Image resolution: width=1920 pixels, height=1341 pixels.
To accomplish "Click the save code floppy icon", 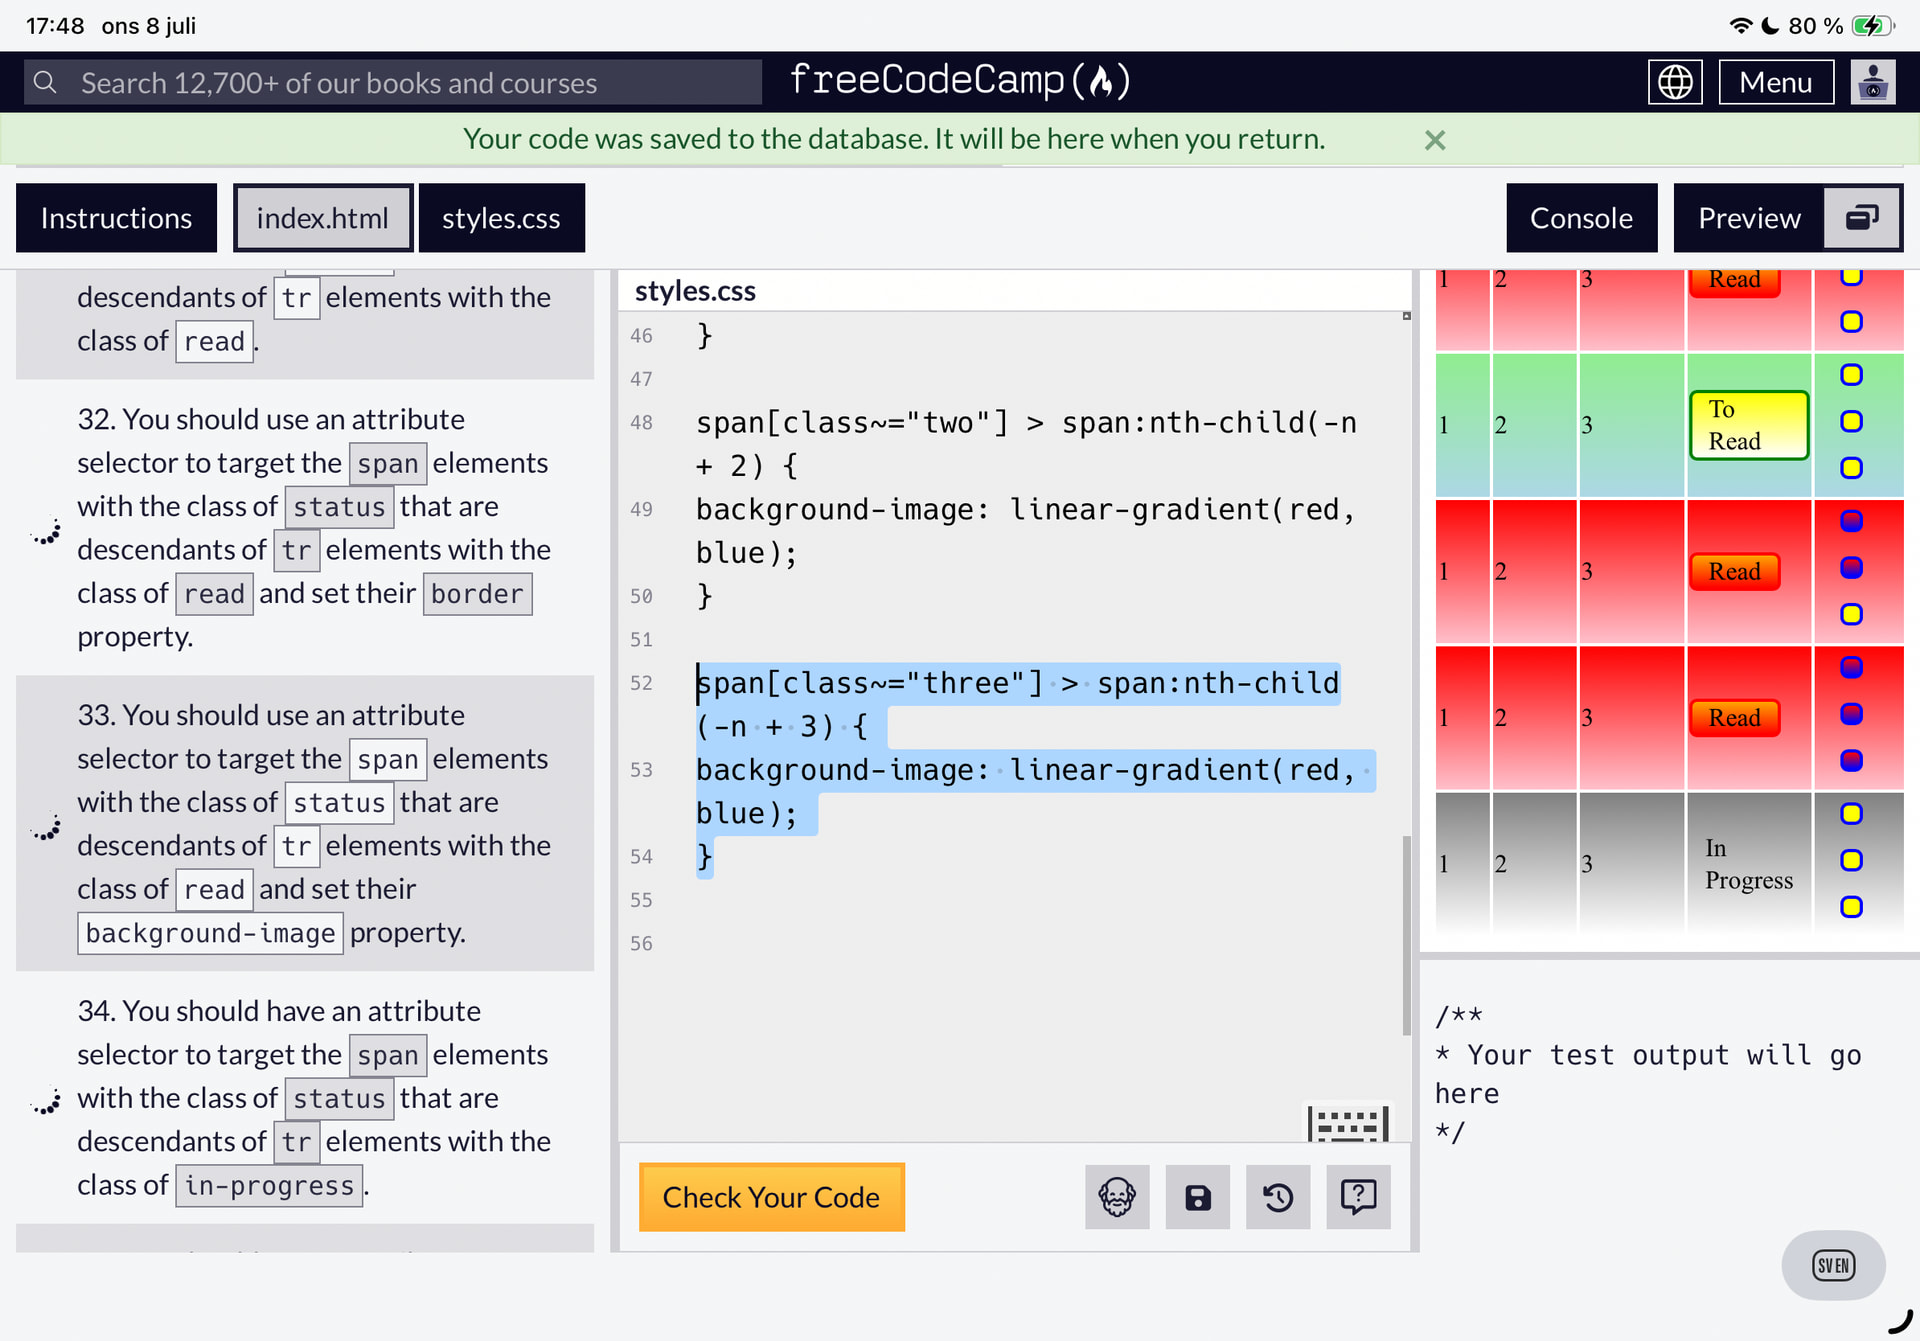I will click(x=1197, y=1197).
